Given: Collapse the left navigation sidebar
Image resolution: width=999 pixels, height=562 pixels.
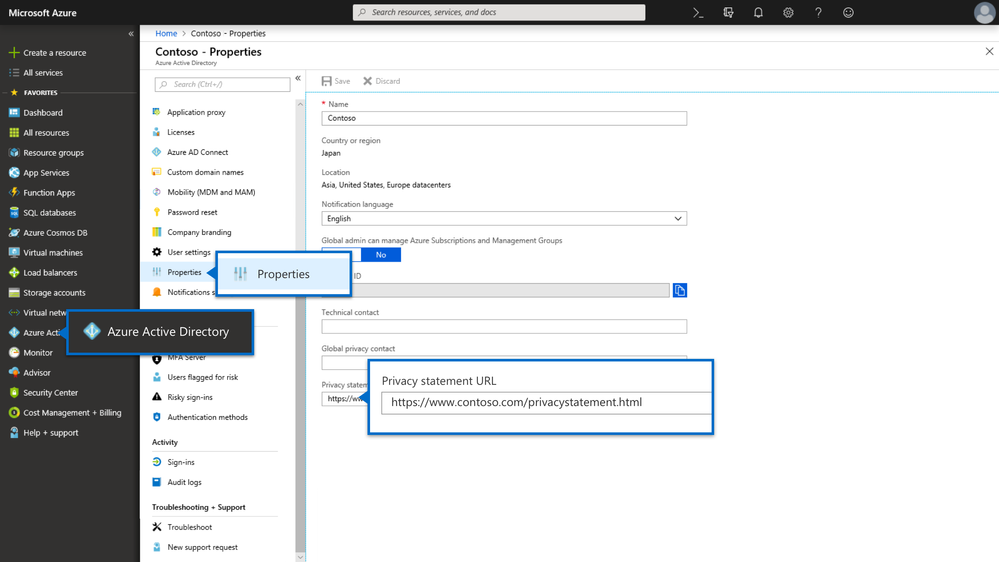Looking at the screenshot, I should (131, 34).
